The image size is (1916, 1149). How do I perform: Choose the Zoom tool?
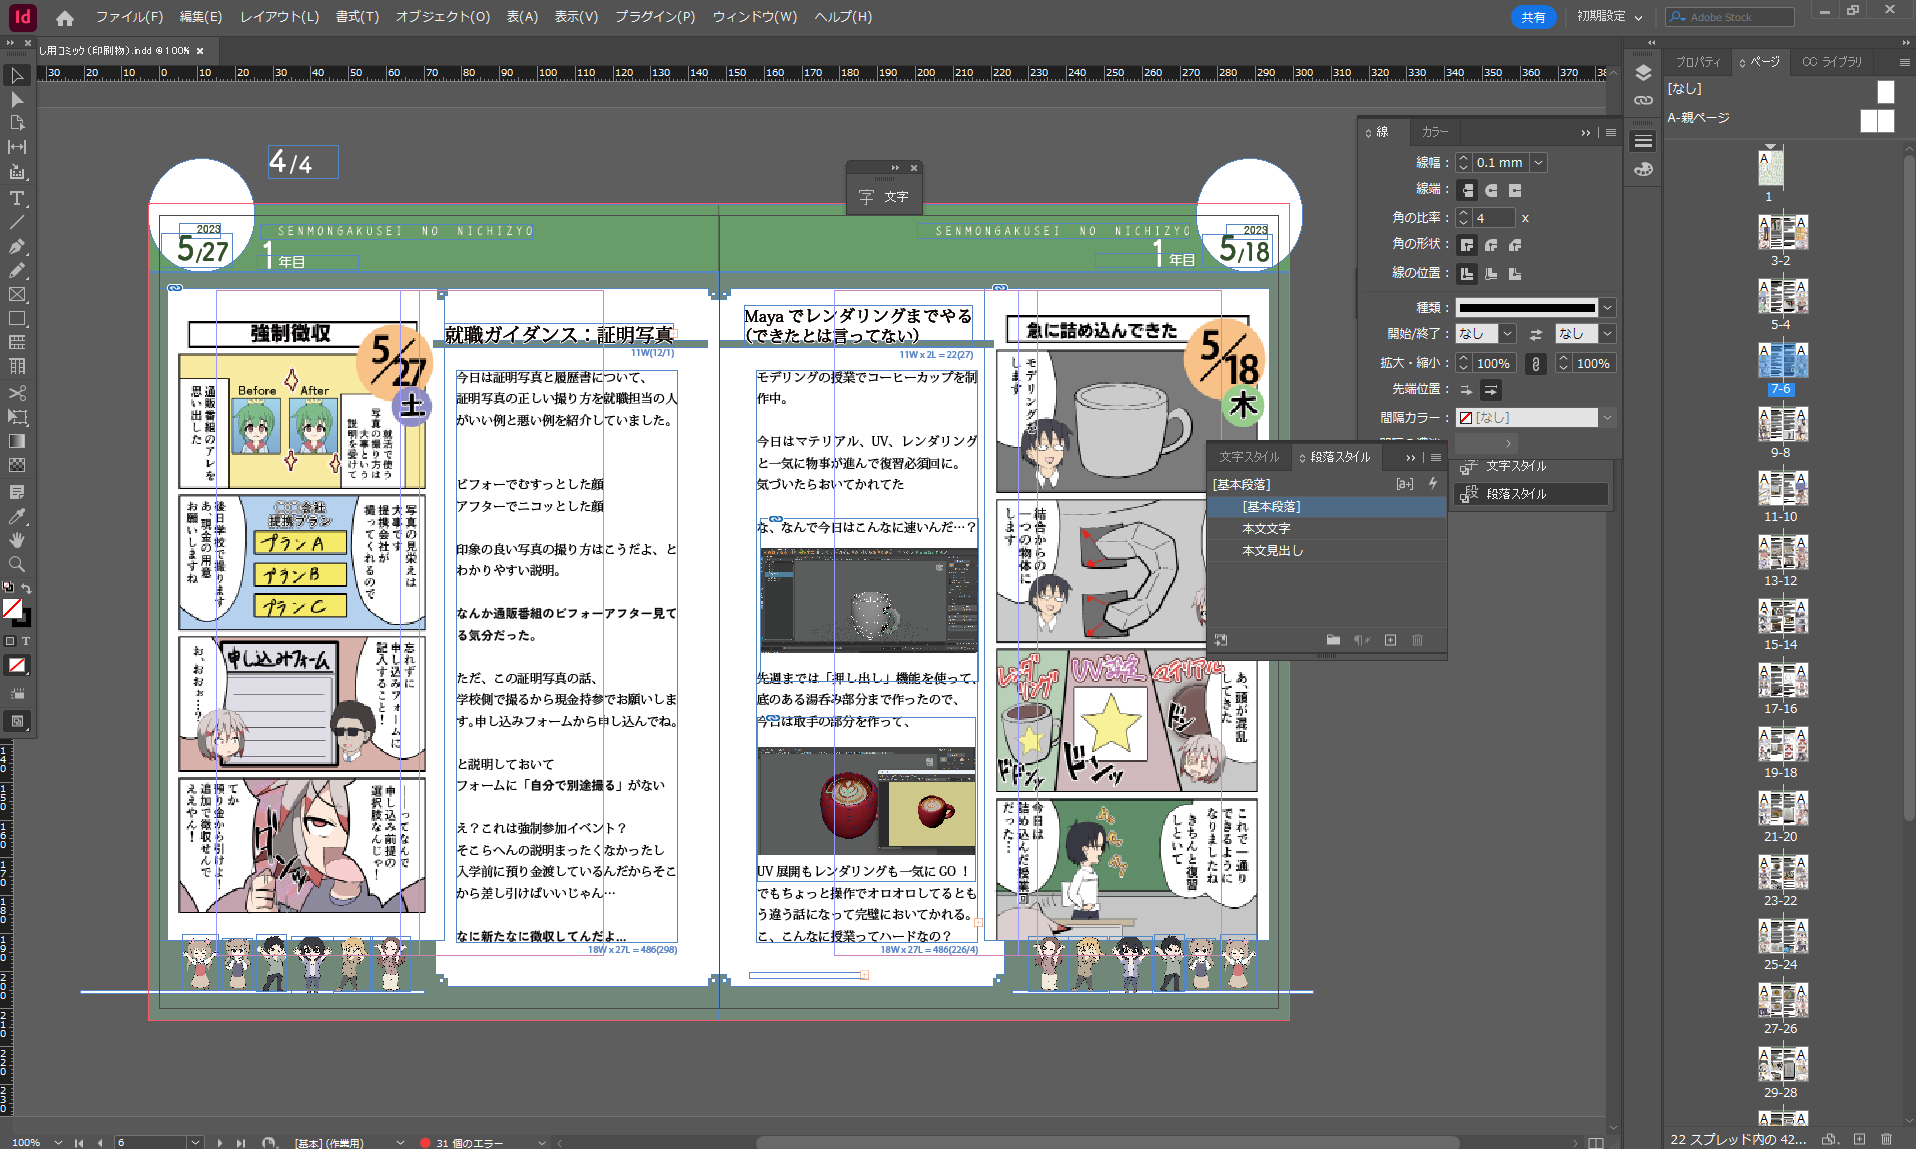tap(17, 565)
